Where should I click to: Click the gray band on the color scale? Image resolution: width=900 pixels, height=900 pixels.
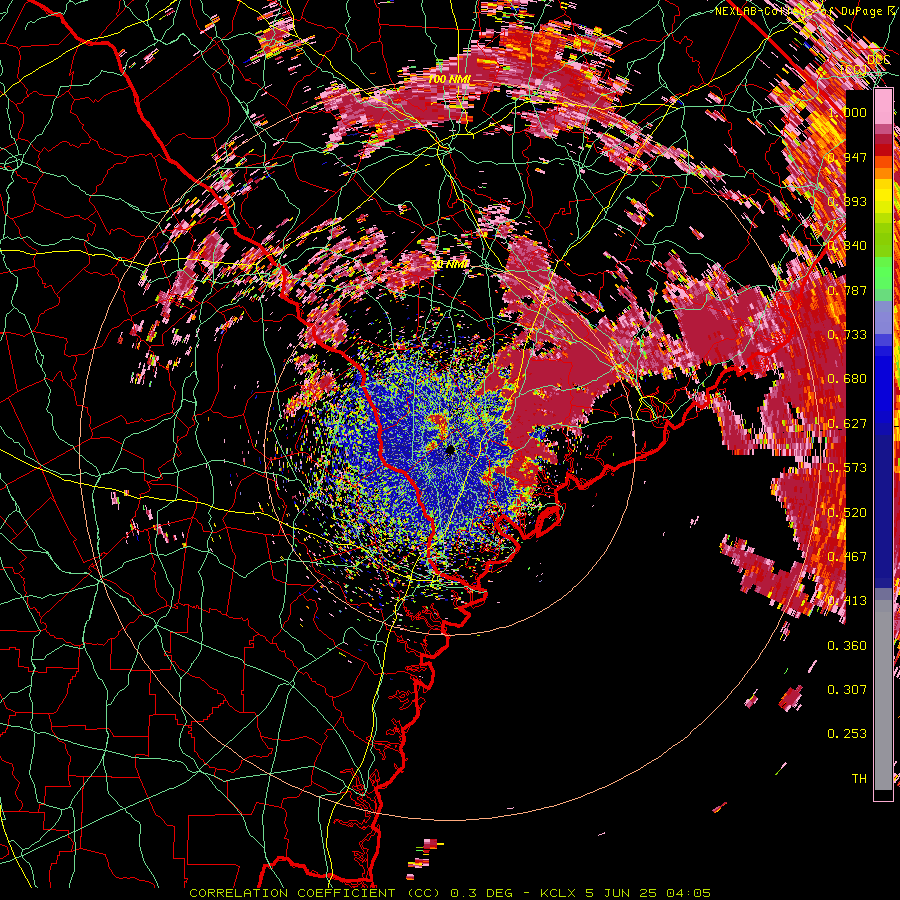coord(883,697)
